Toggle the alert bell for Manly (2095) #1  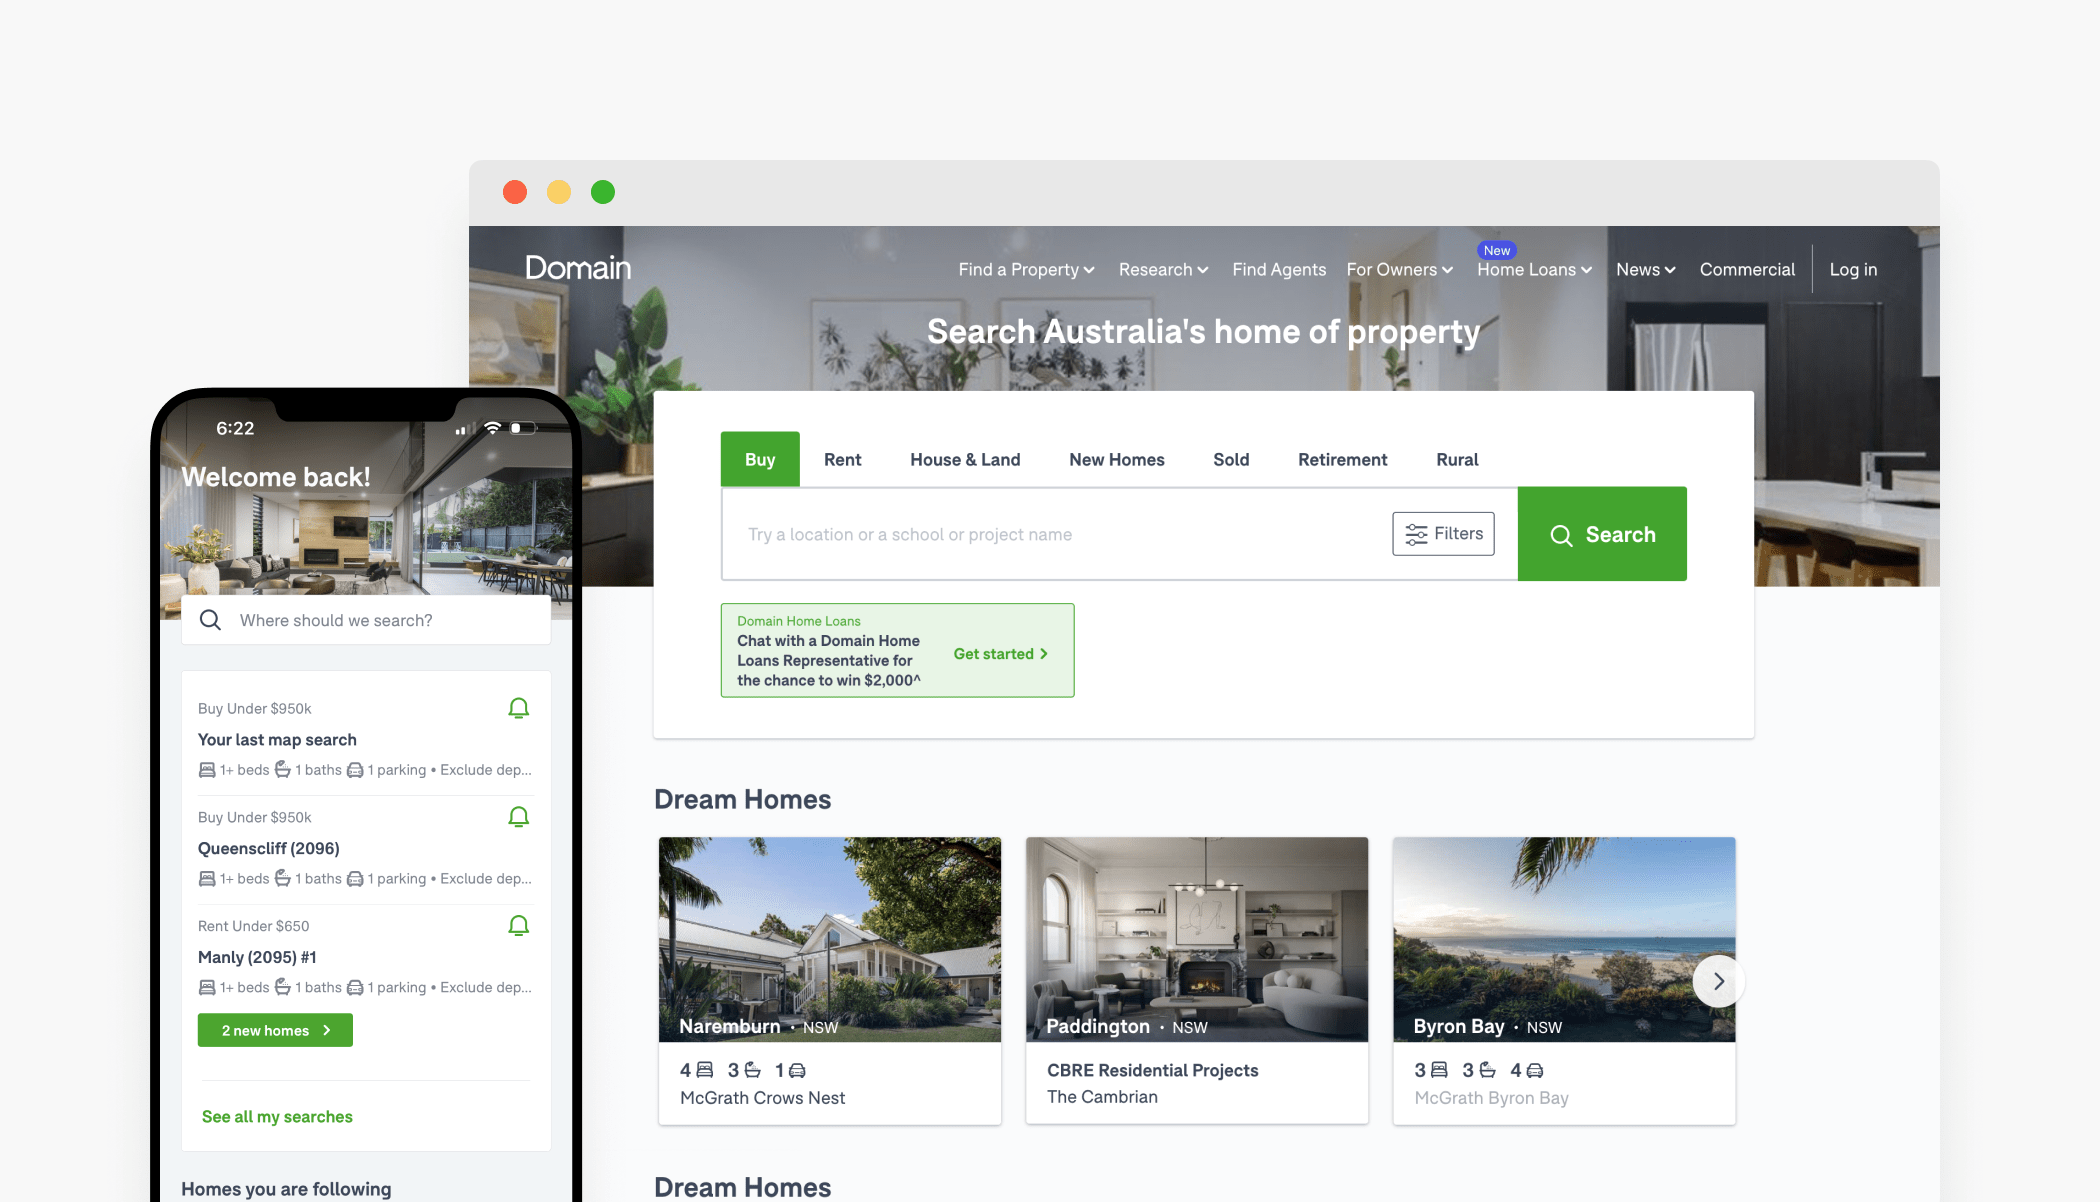click(518, 926)
